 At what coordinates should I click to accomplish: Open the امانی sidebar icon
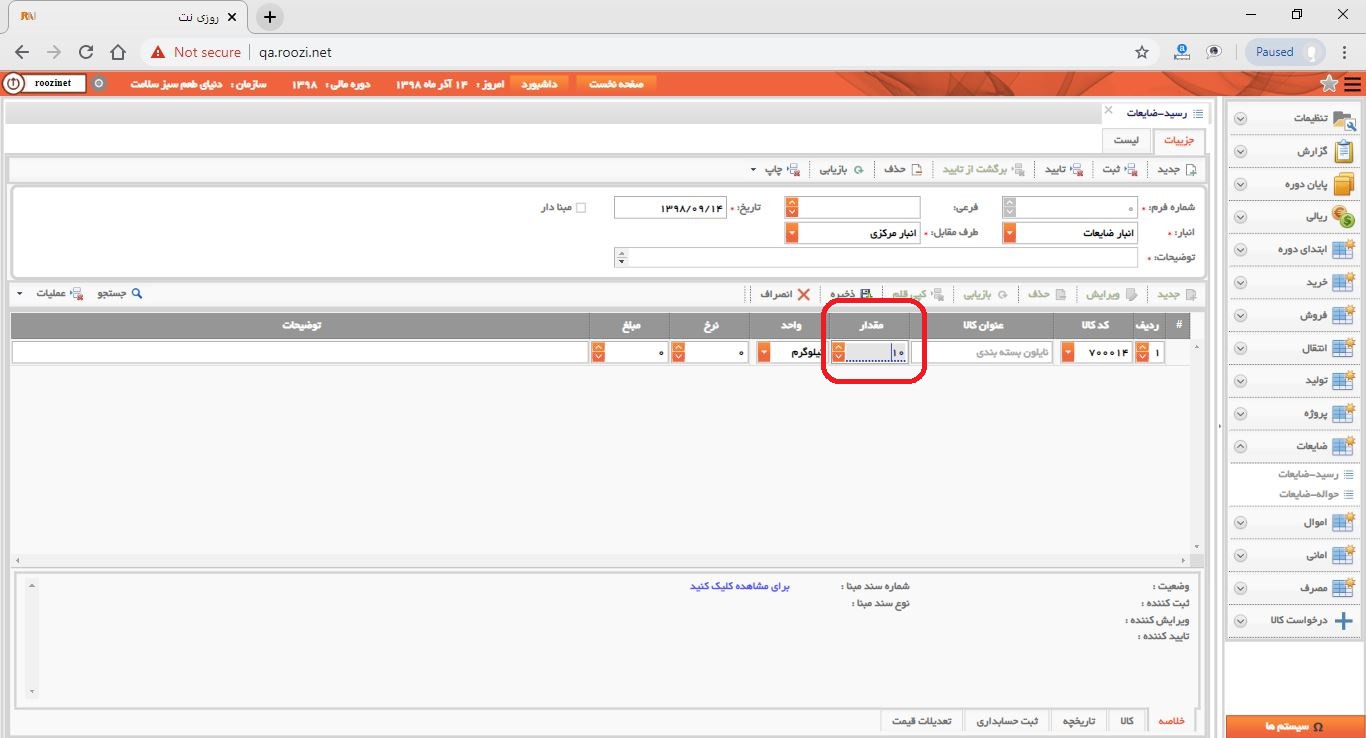click(1344, 555)
